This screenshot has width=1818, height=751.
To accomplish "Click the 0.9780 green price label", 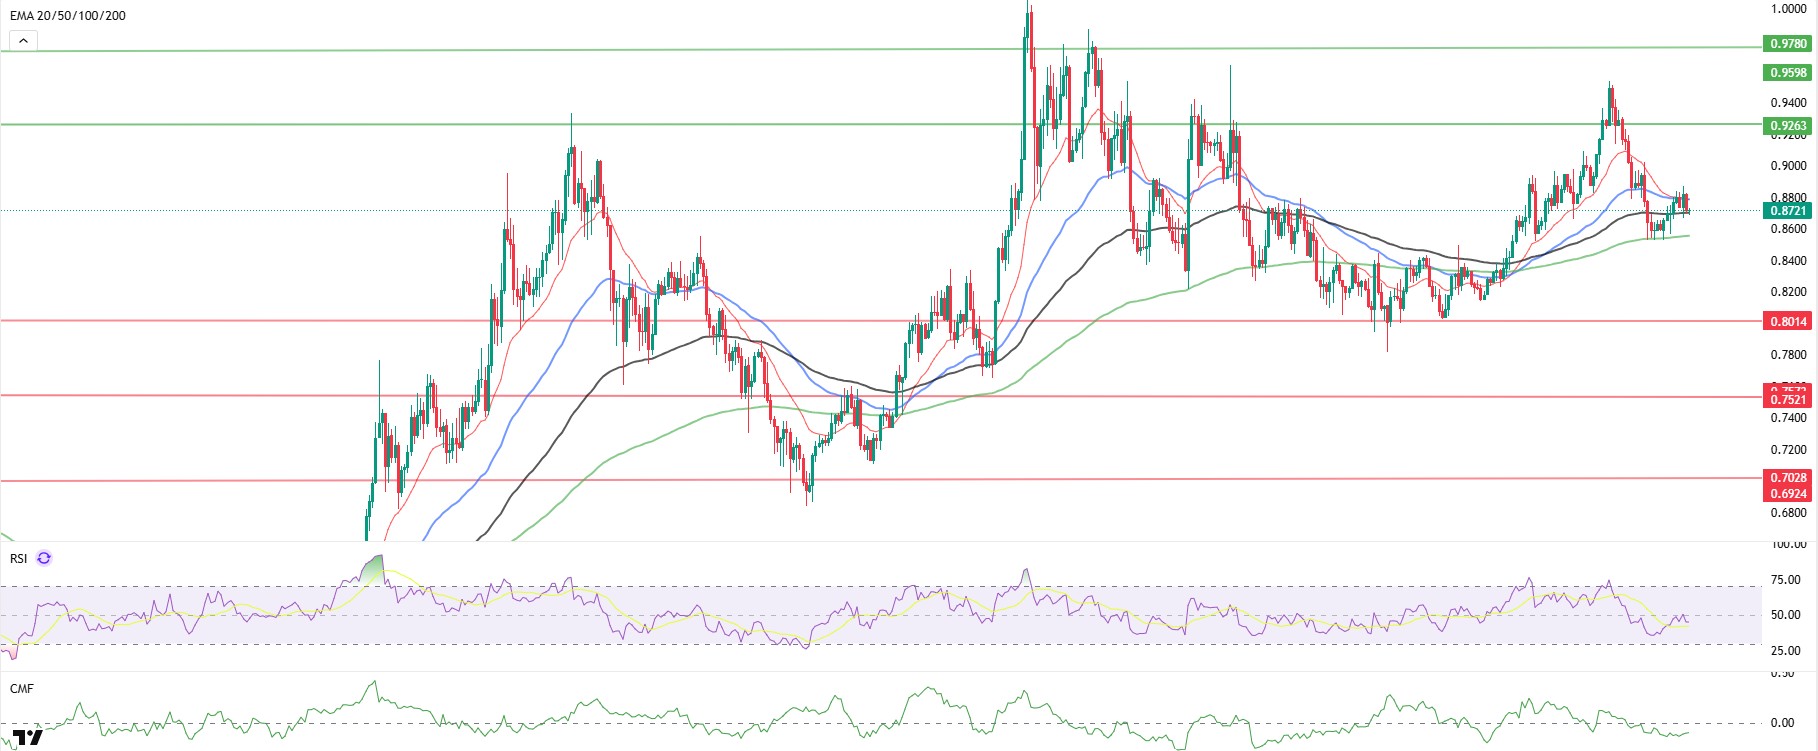I will pyautogui.click(x=1787, y=44).
